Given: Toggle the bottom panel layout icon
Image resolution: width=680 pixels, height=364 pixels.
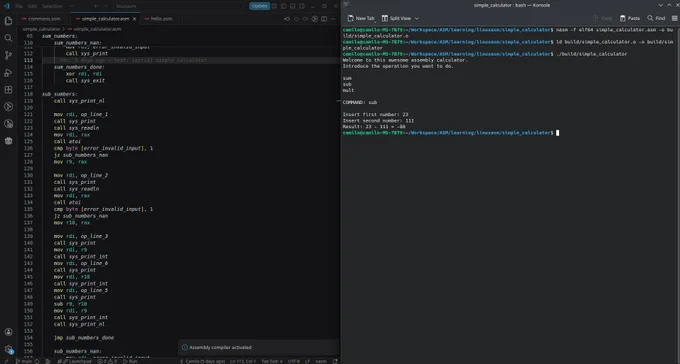Looking at the screenshot, I should [x=293, y=6].
